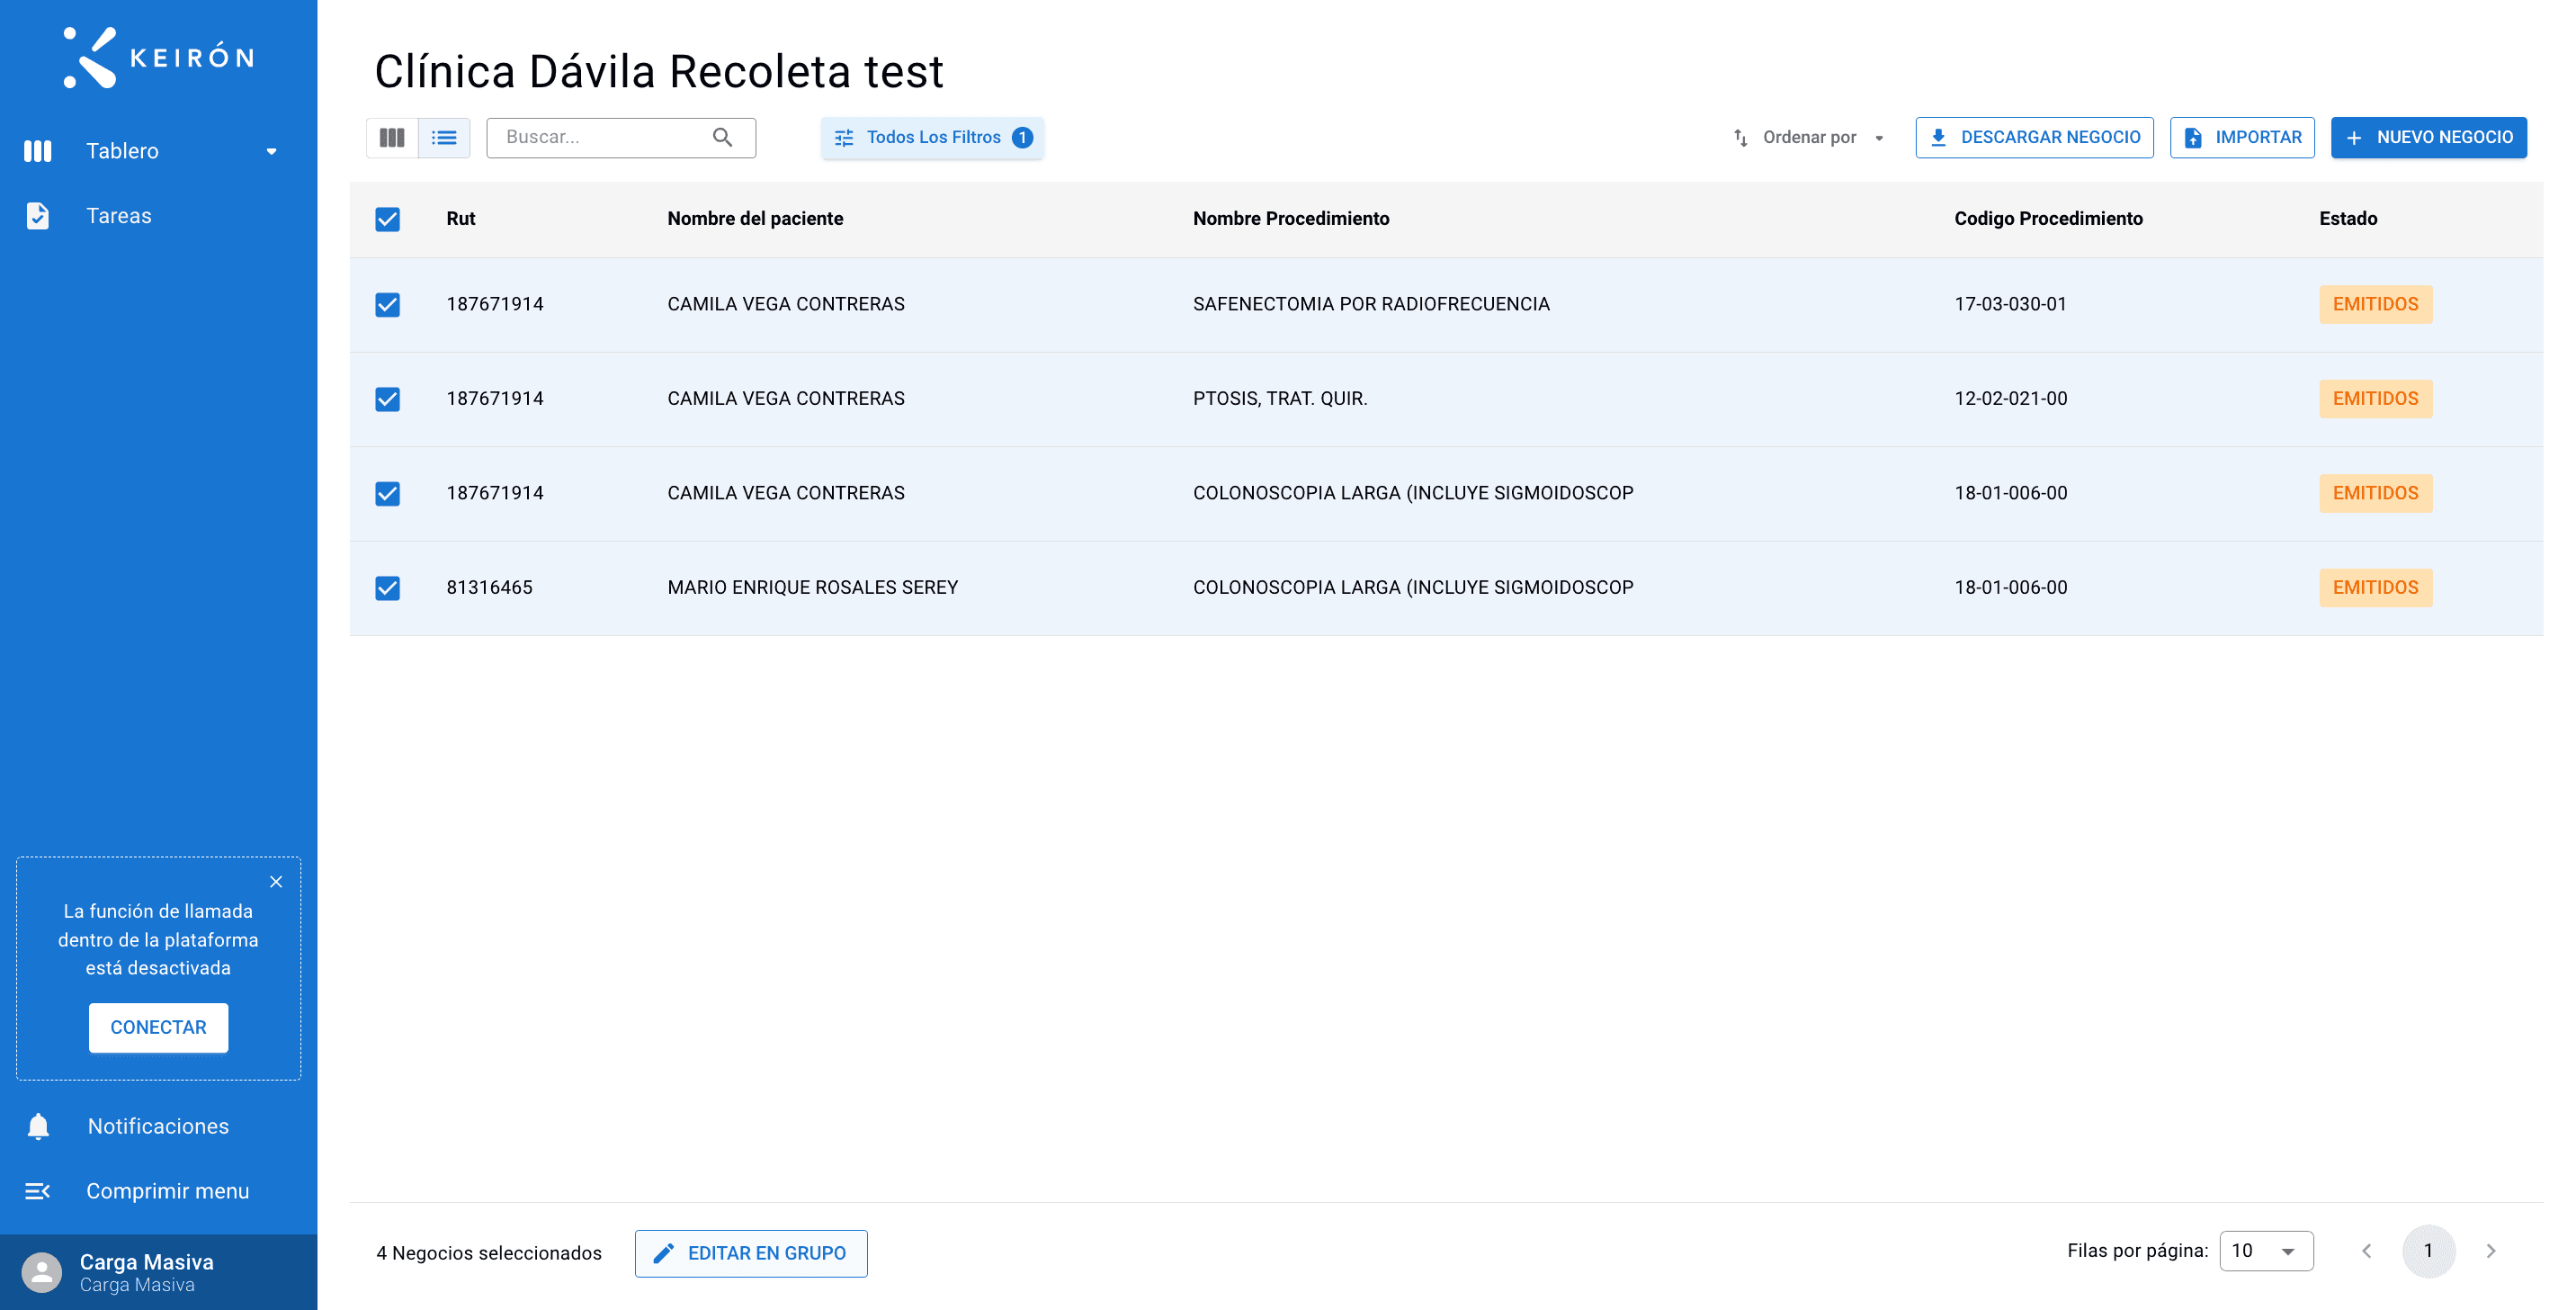Click PTOSIS, TRAT. QUIR. cell
Screen dimensions: 2576x1310
(x=1280, y=398)
